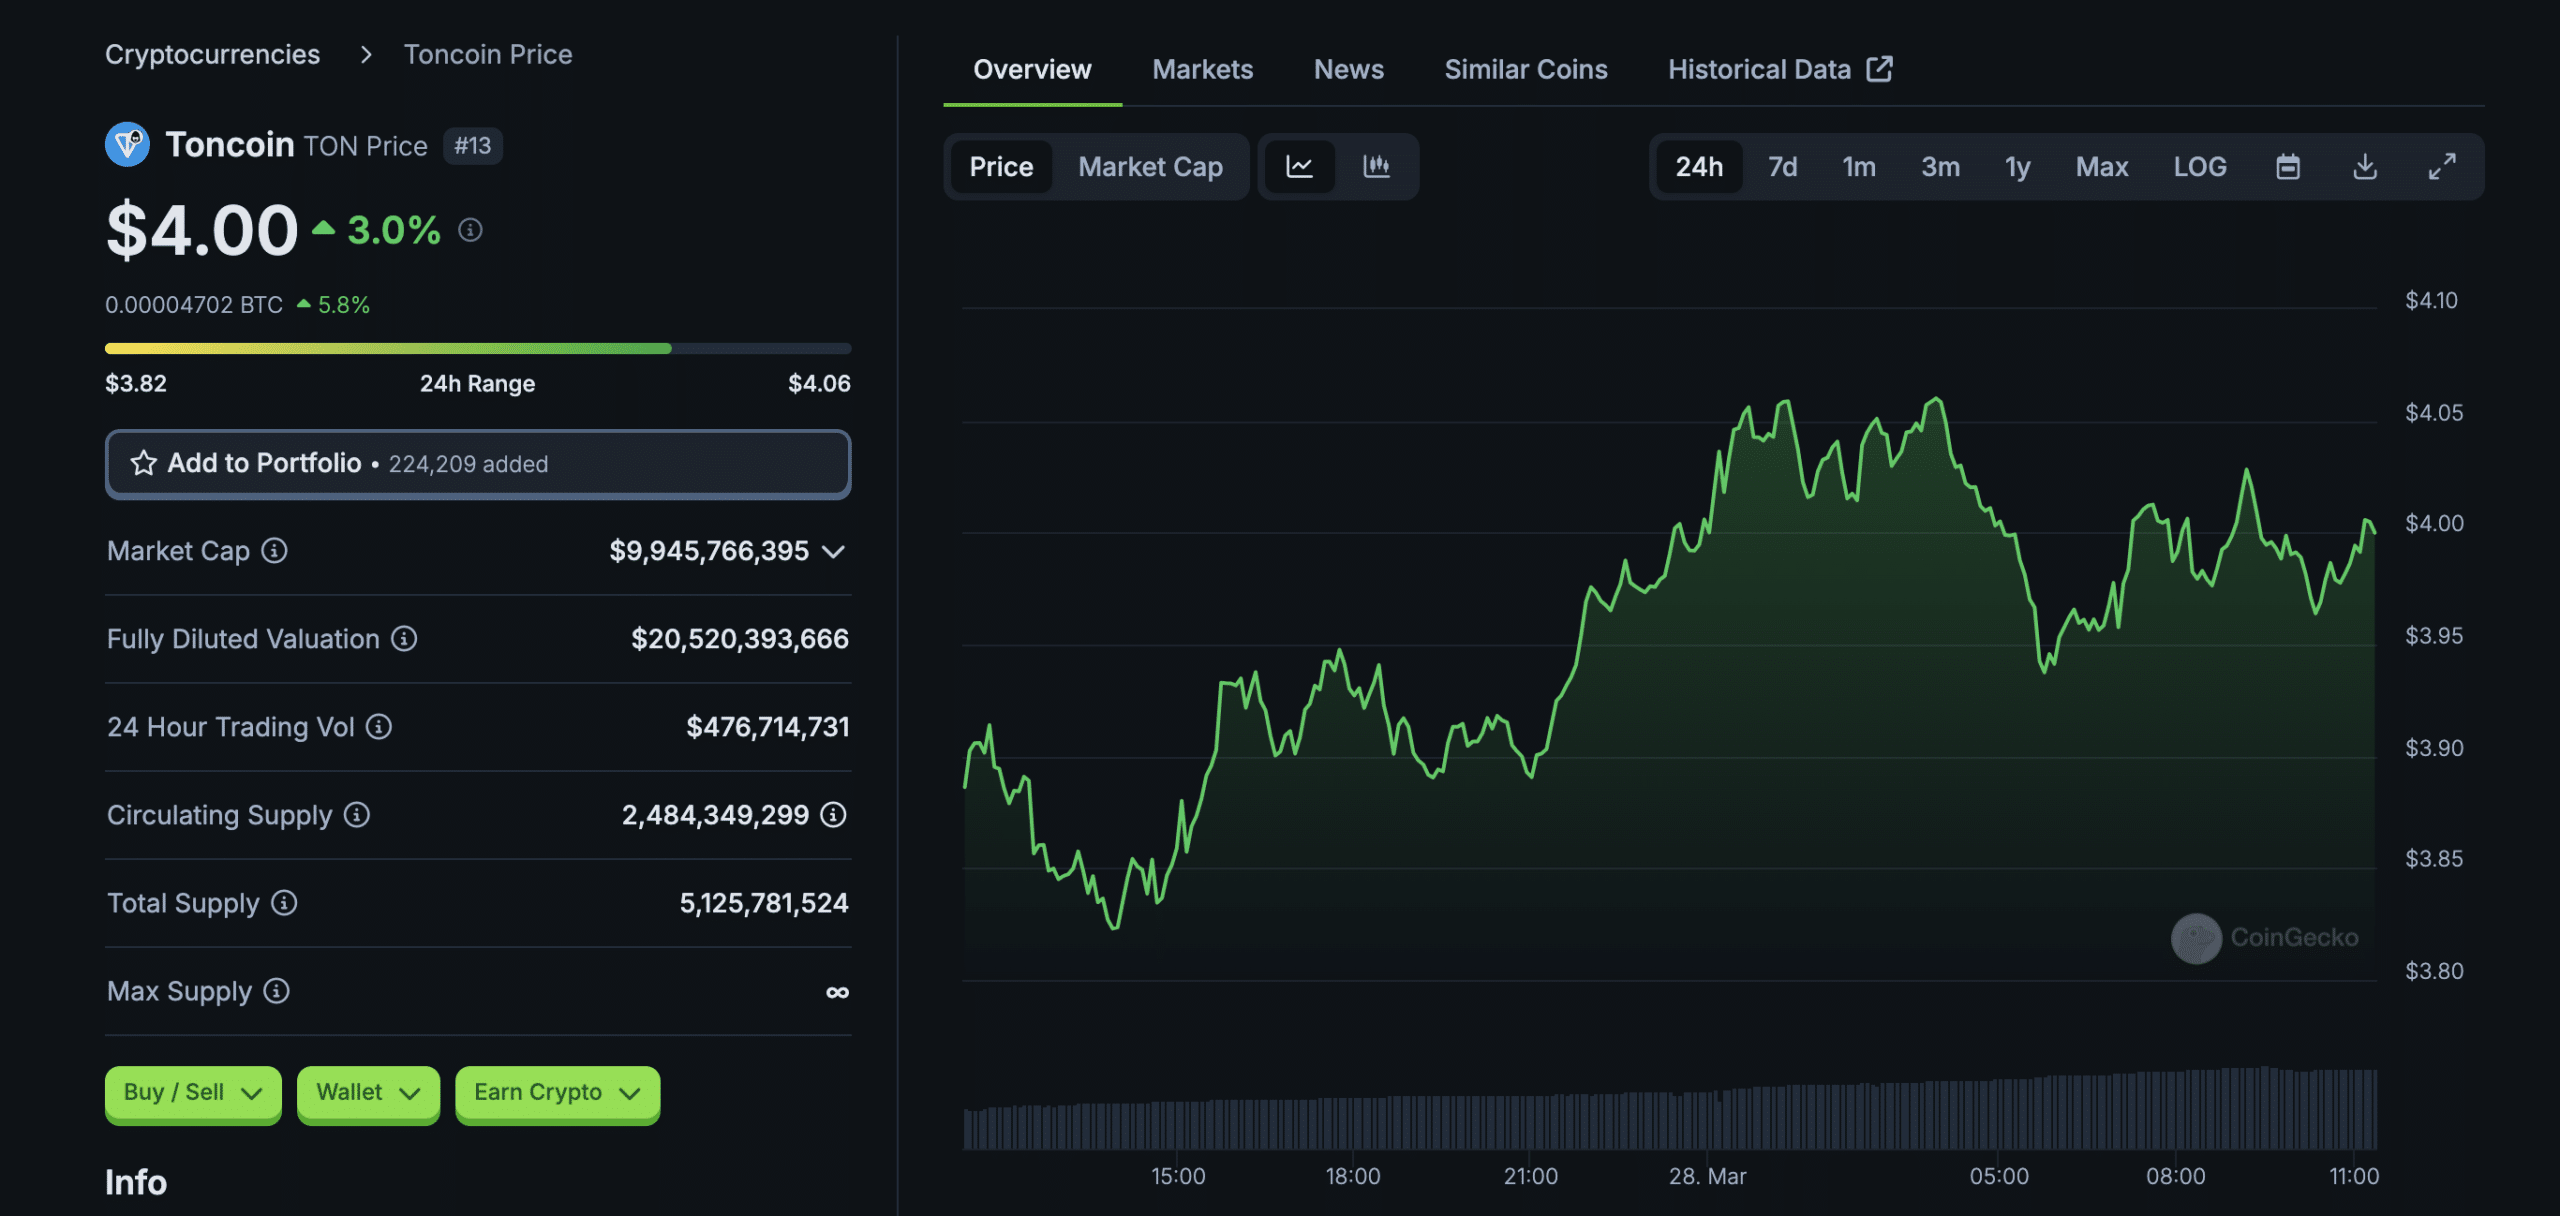Image resolution: width=2560 pixels, height=1216 pixels.
Task: Click the Info section heading
Action: click(136, 1183)
